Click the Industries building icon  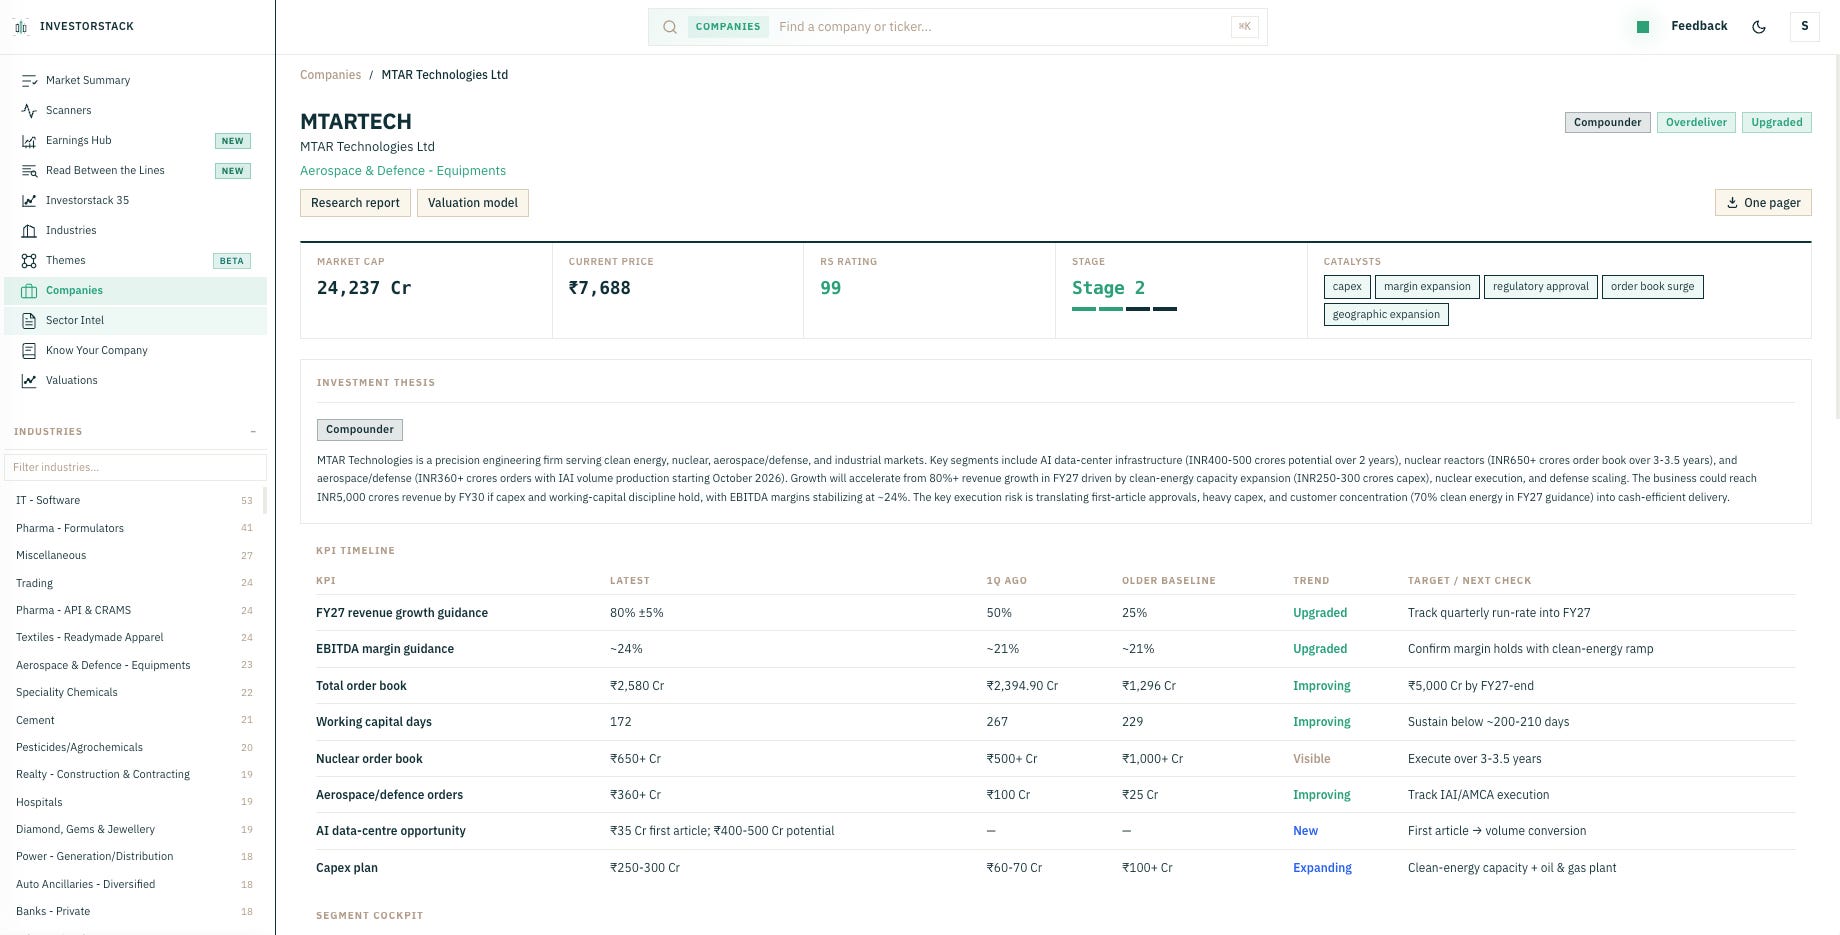click(29, 230)
